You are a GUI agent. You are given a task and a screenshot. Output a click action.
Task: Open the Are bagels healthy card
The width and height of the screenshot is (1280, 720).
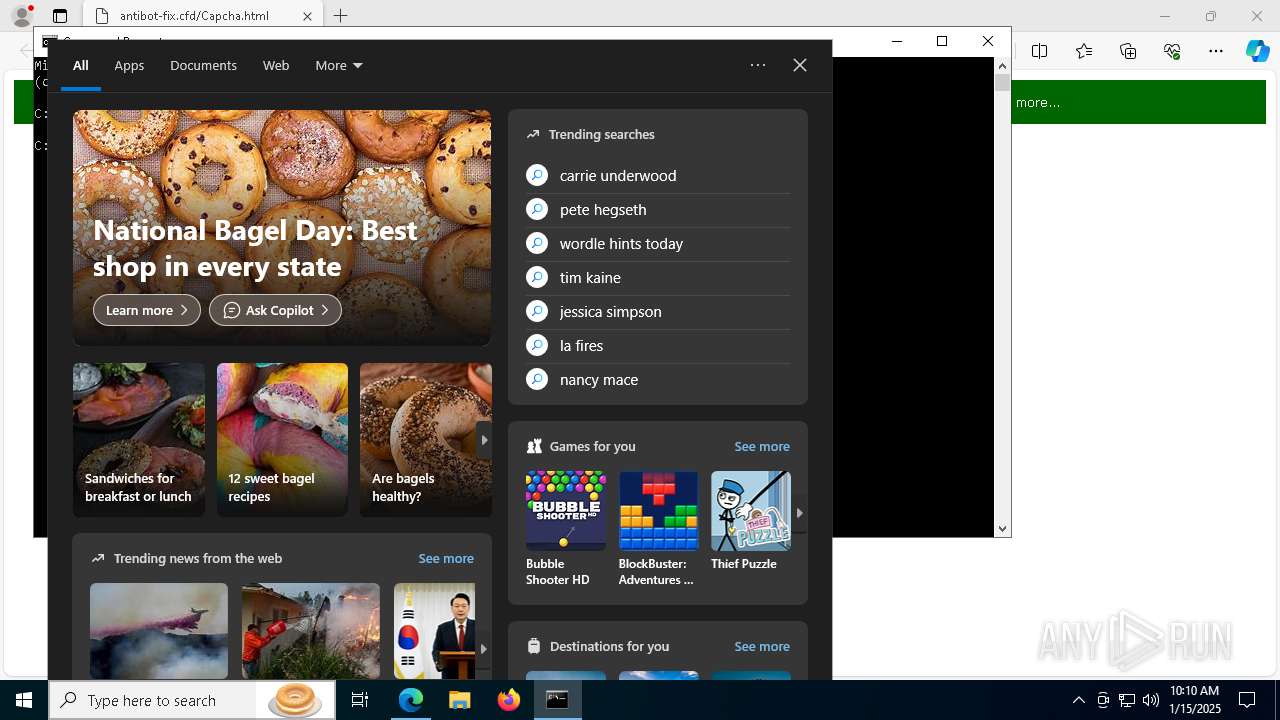click(x=426, y=440)
